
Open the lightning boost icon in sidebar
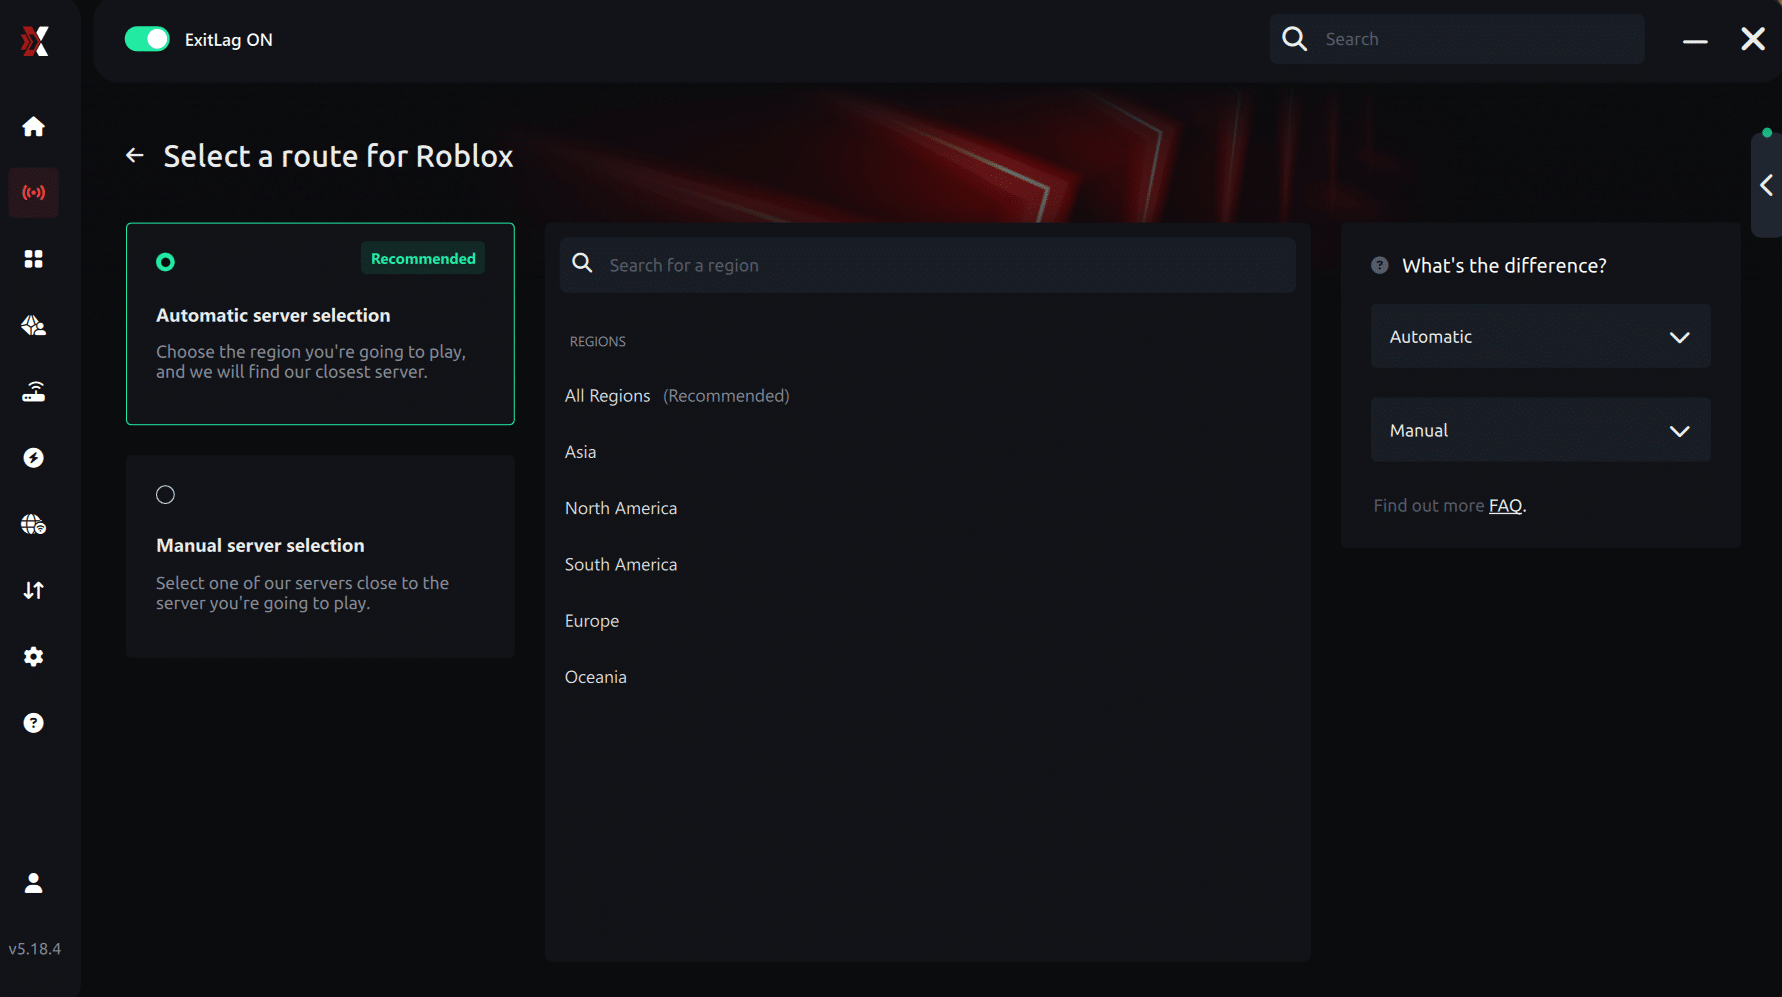[33, 458]
